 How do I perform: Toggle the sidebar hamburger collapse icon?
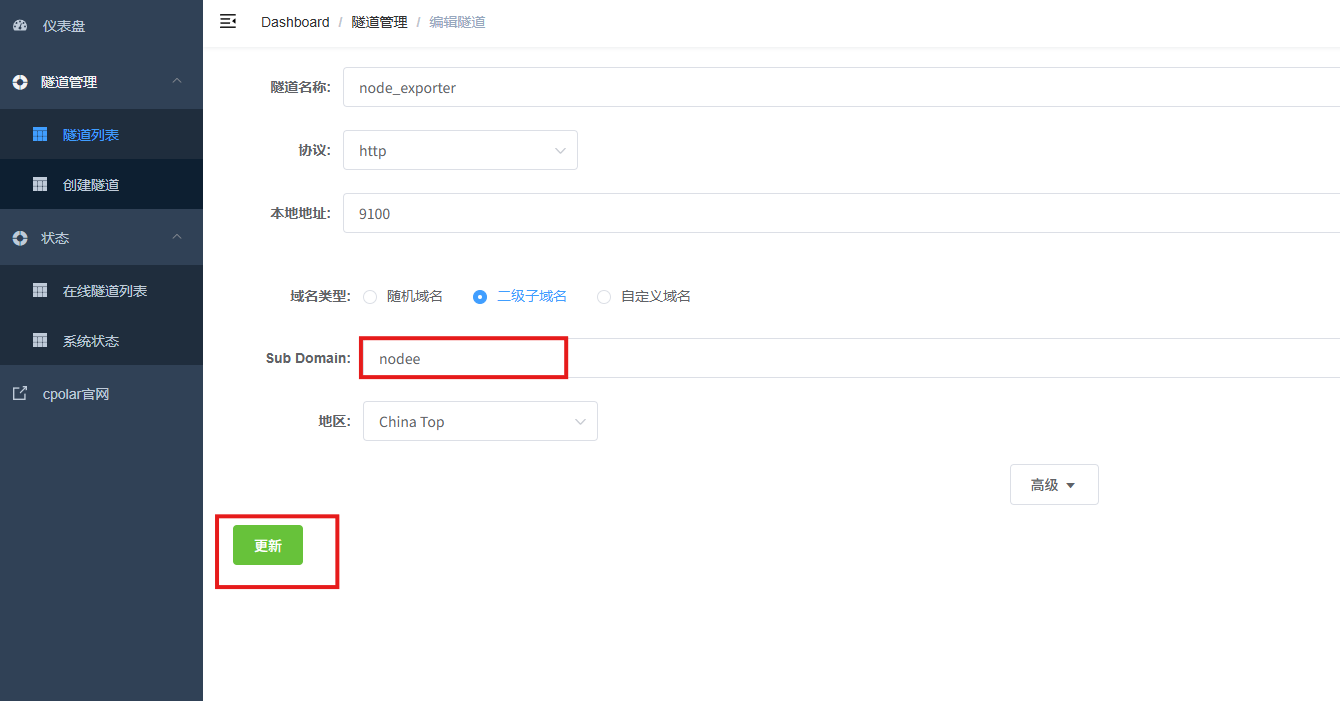(x=228, y=21)
